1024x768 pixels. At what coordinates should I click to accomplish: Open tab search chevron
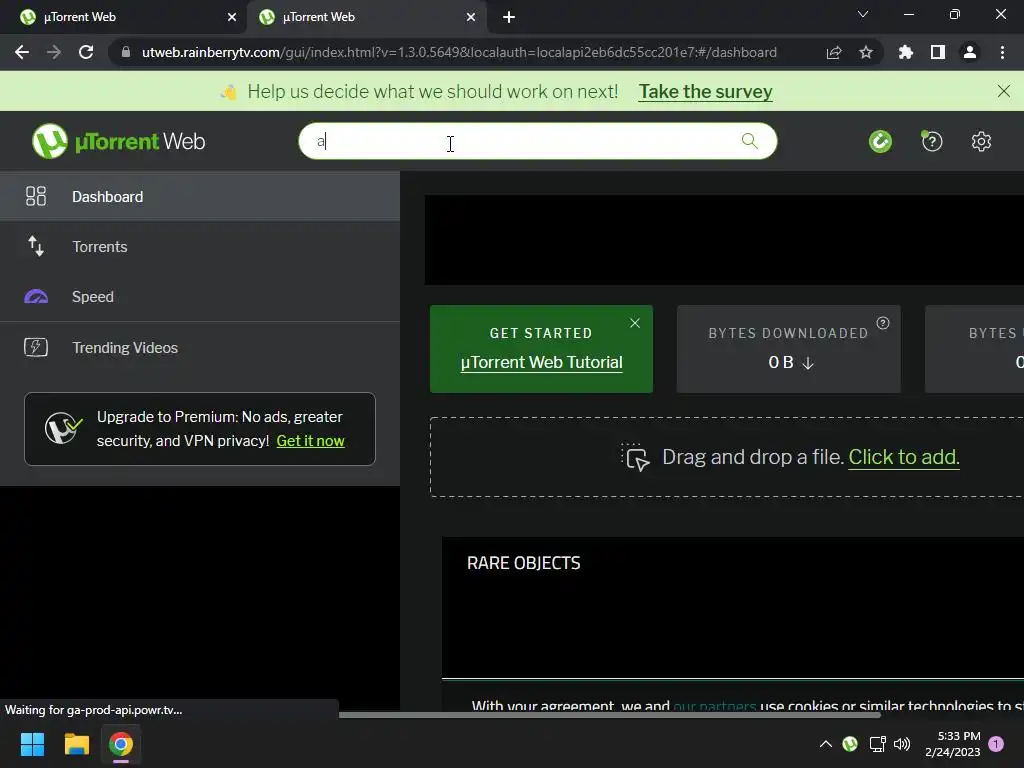[x=863, y=14]
